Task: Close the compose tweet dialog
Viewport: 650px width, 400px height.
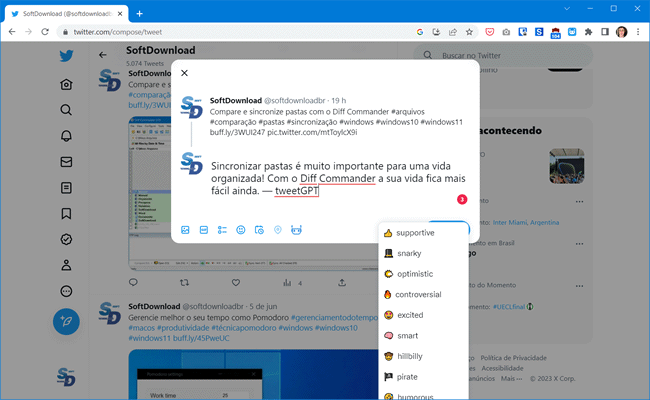Action: coord(184,73)
